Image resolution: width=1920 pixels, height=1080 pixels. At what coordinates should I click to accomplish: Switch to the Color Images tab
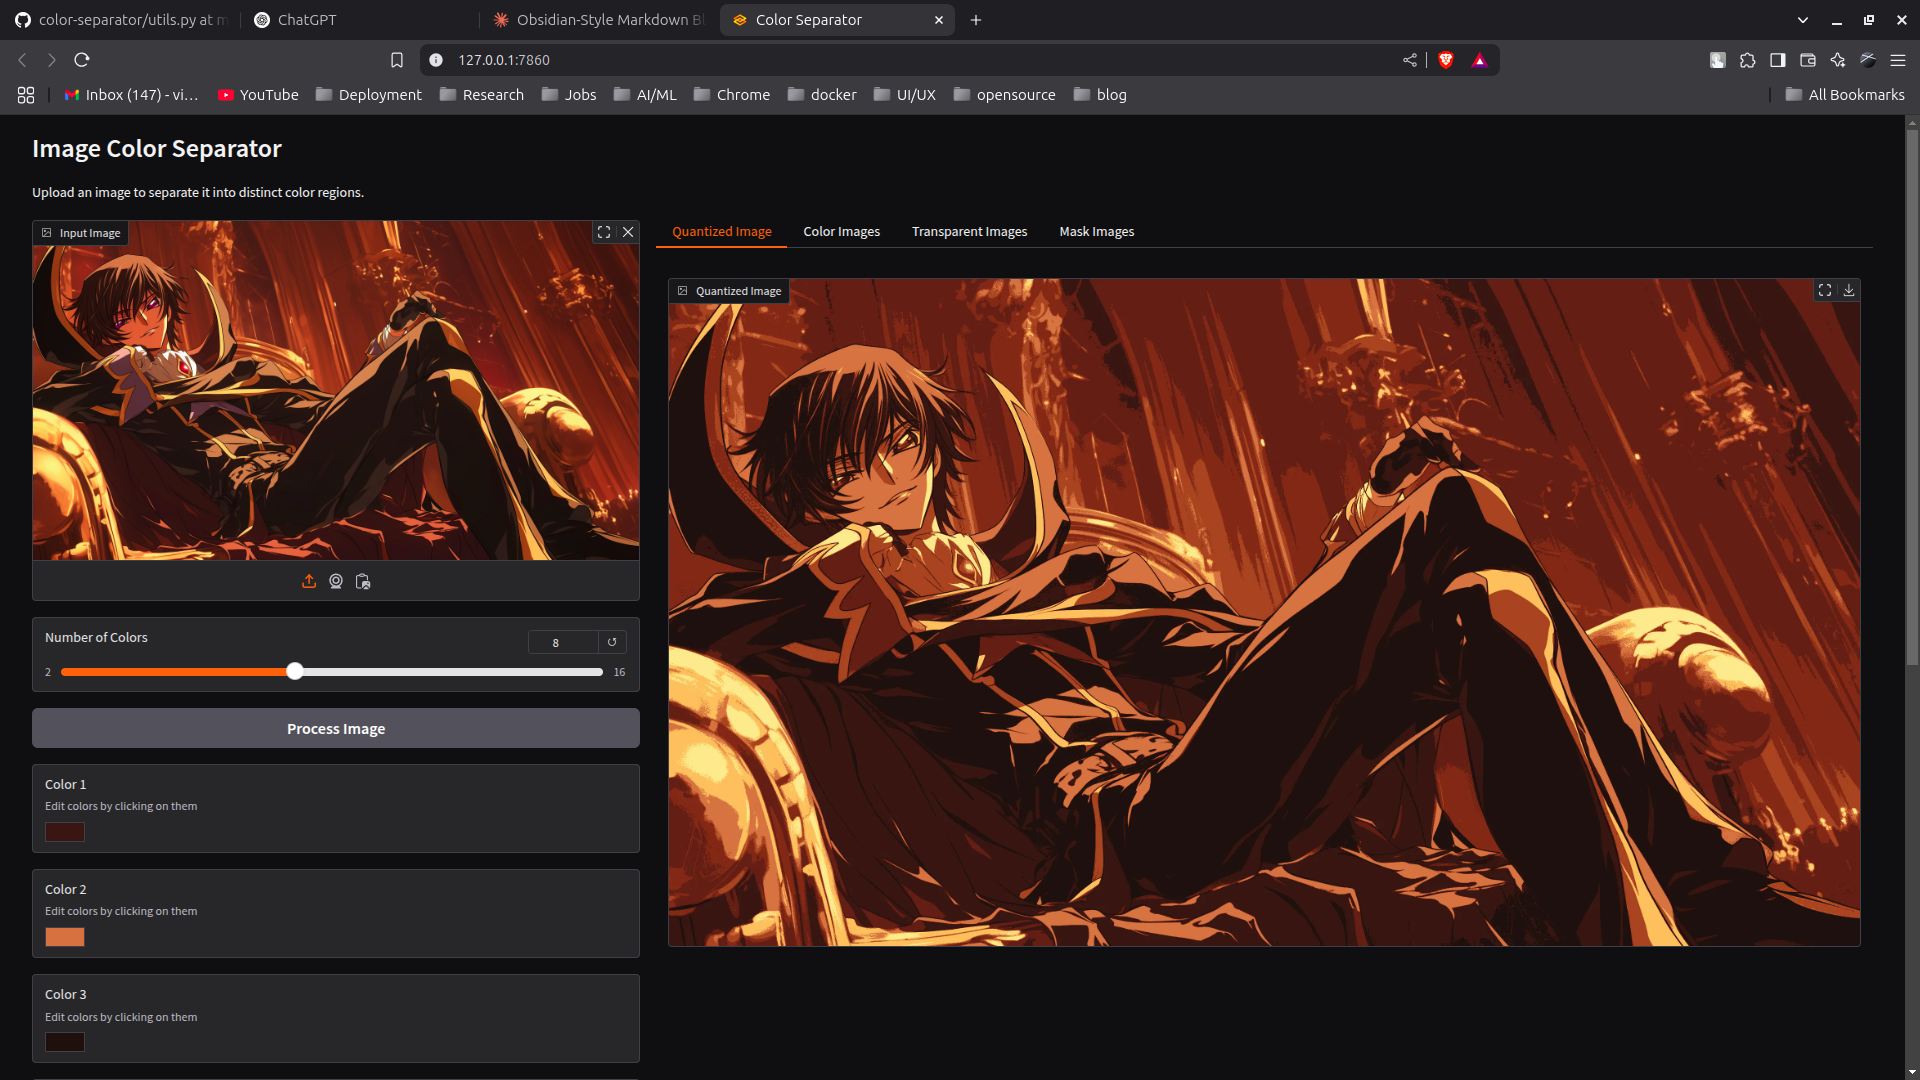point(841,231)
